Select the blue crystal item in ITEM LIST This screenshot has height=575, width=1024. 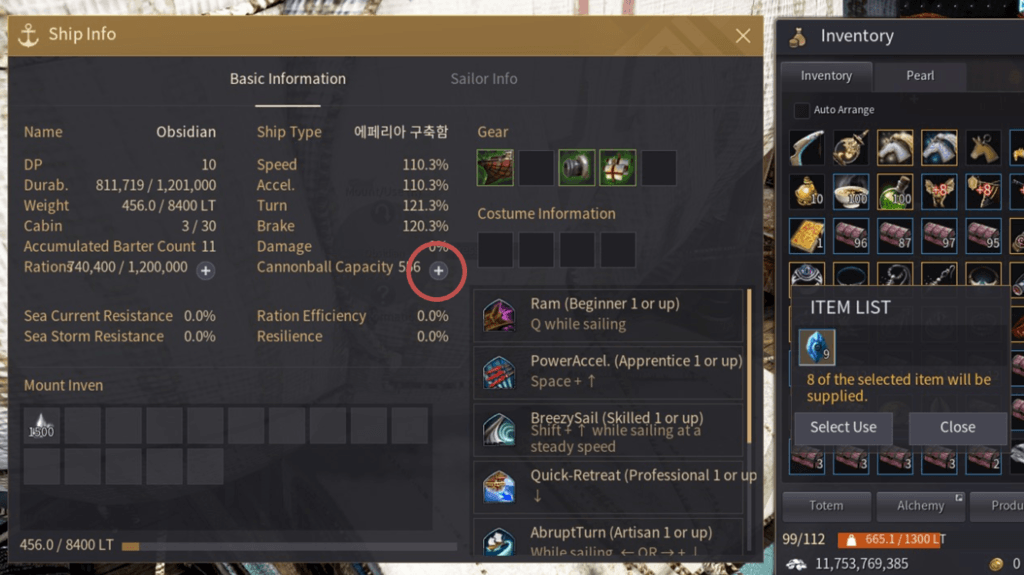pos(816,347)
